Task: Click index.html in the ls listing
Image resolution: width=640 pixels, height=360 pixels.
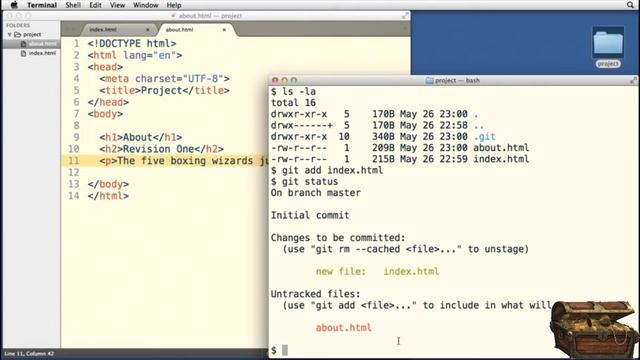Action: coord(501,159)
